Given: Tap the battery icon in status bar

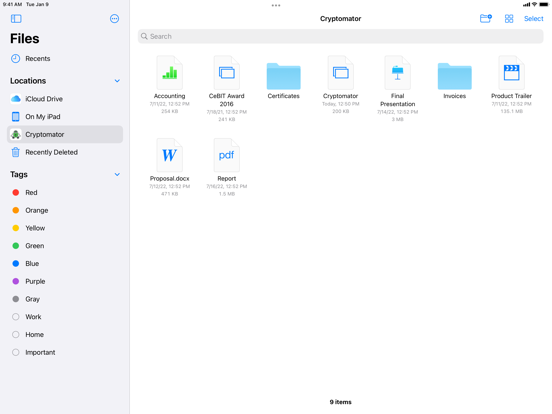Looking at the screenshot, I should click(x=544, y=4).
